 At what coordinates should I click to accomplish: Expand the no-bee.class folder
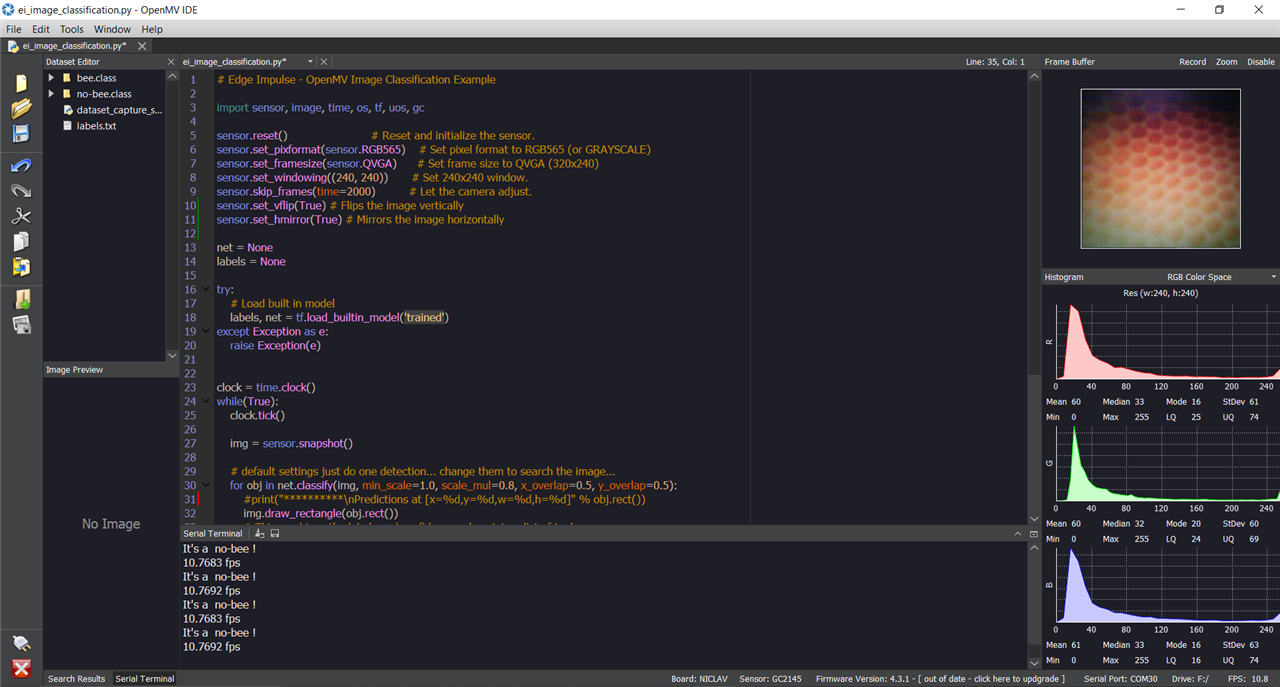[52, 94]
